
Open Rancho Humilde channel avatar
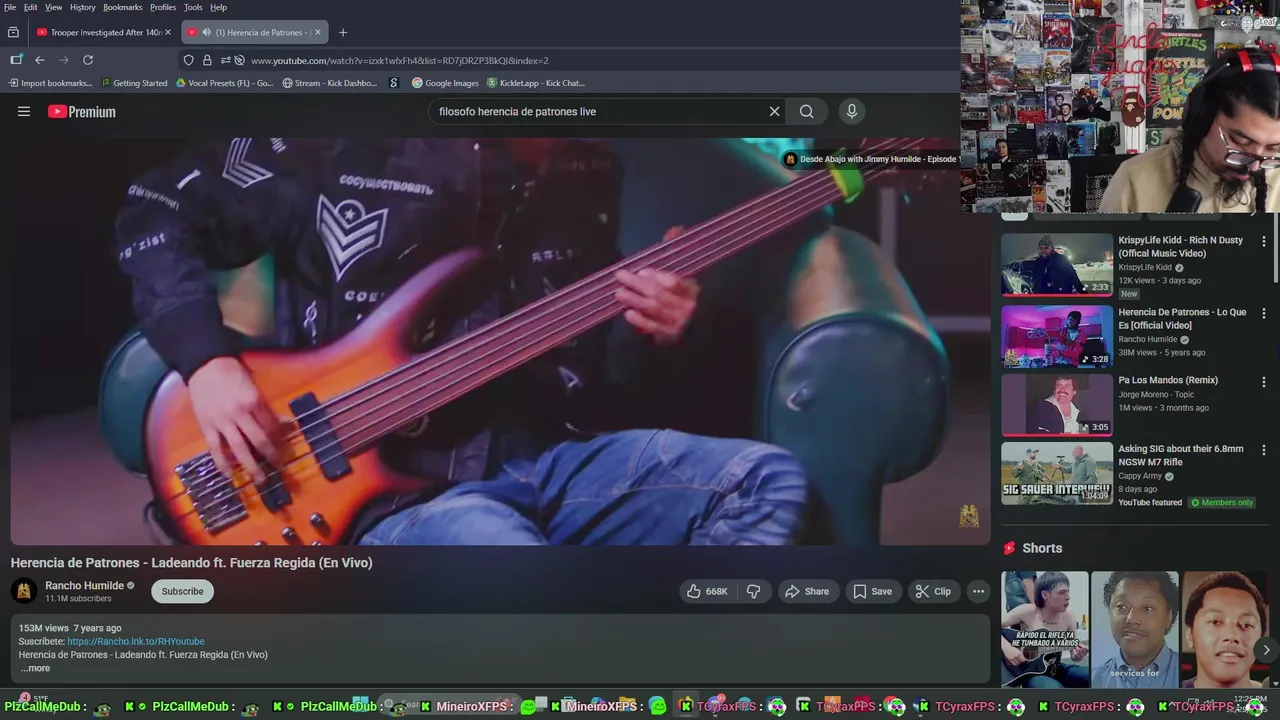pyautogui.click(x=24, y=591)
